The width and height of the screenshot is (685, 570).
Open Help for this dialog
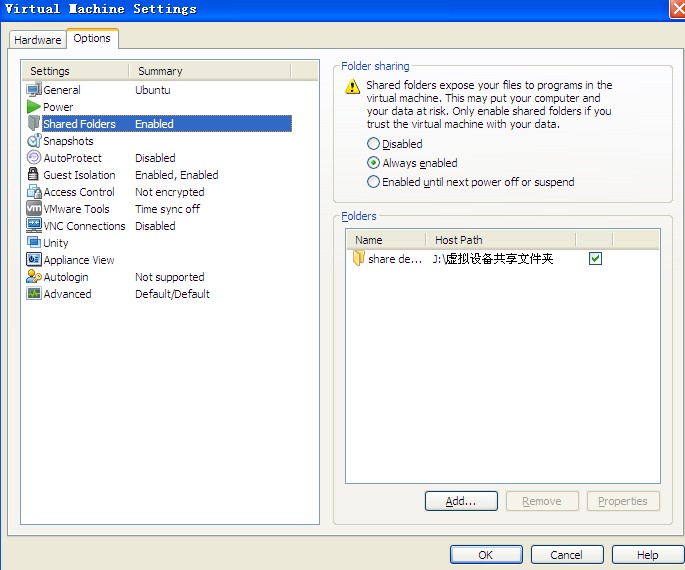click(647, 555)
